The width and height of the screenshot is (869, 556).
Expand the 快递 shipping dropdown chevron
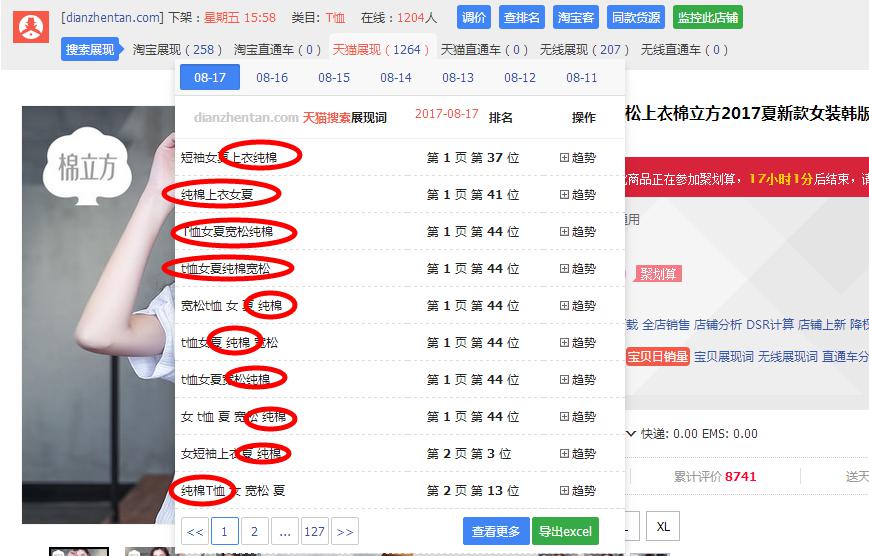[x=630, y=434]
